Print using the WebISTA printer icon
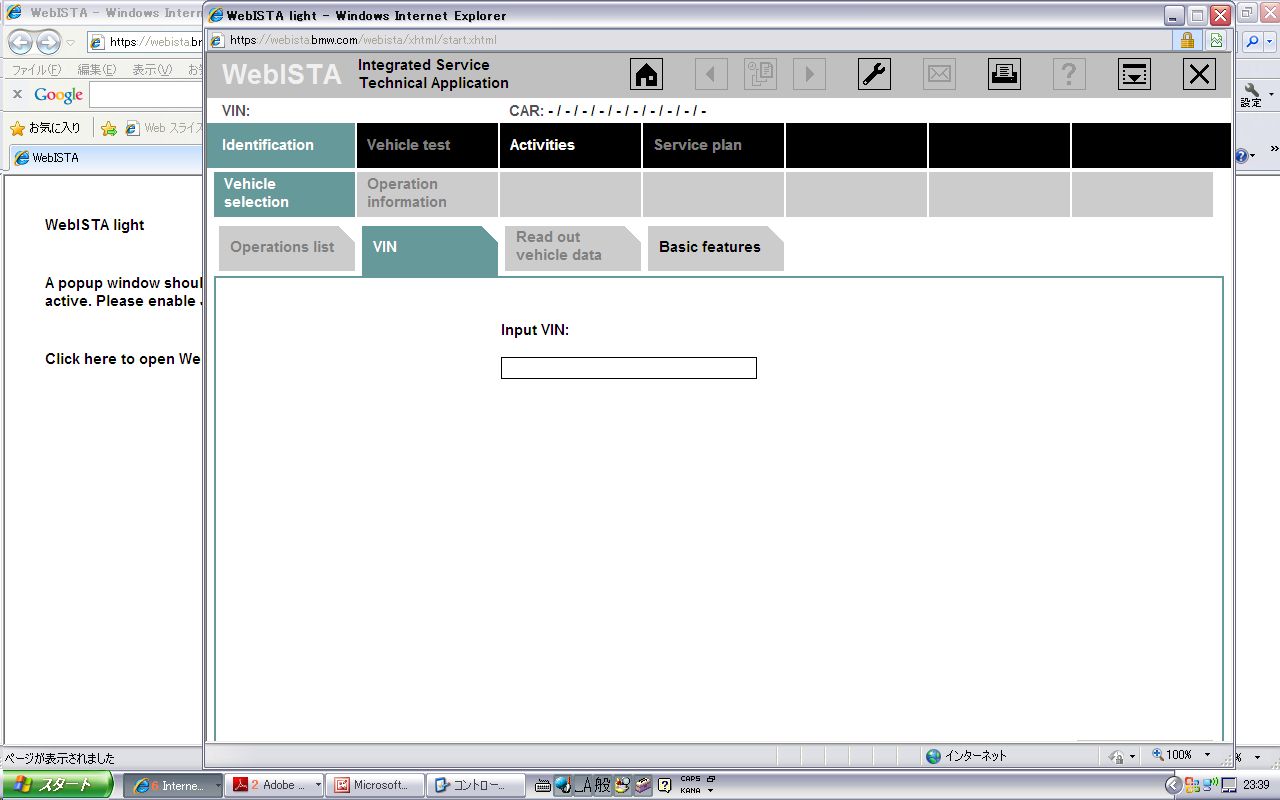Image resolution: width=1280 pixels, height=800 pixels. [1005, 74]
